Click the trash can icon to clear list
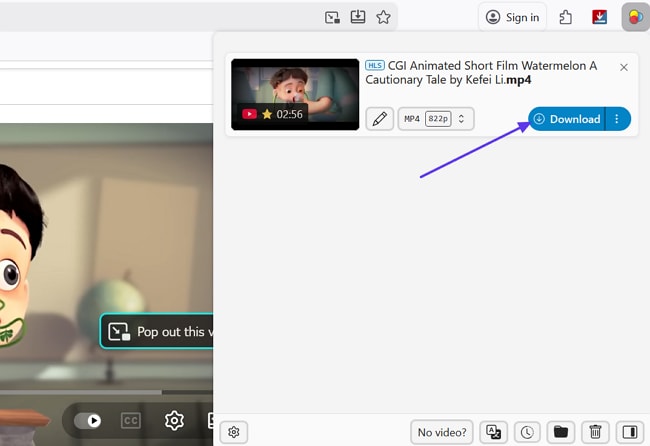 click(595, 432)
